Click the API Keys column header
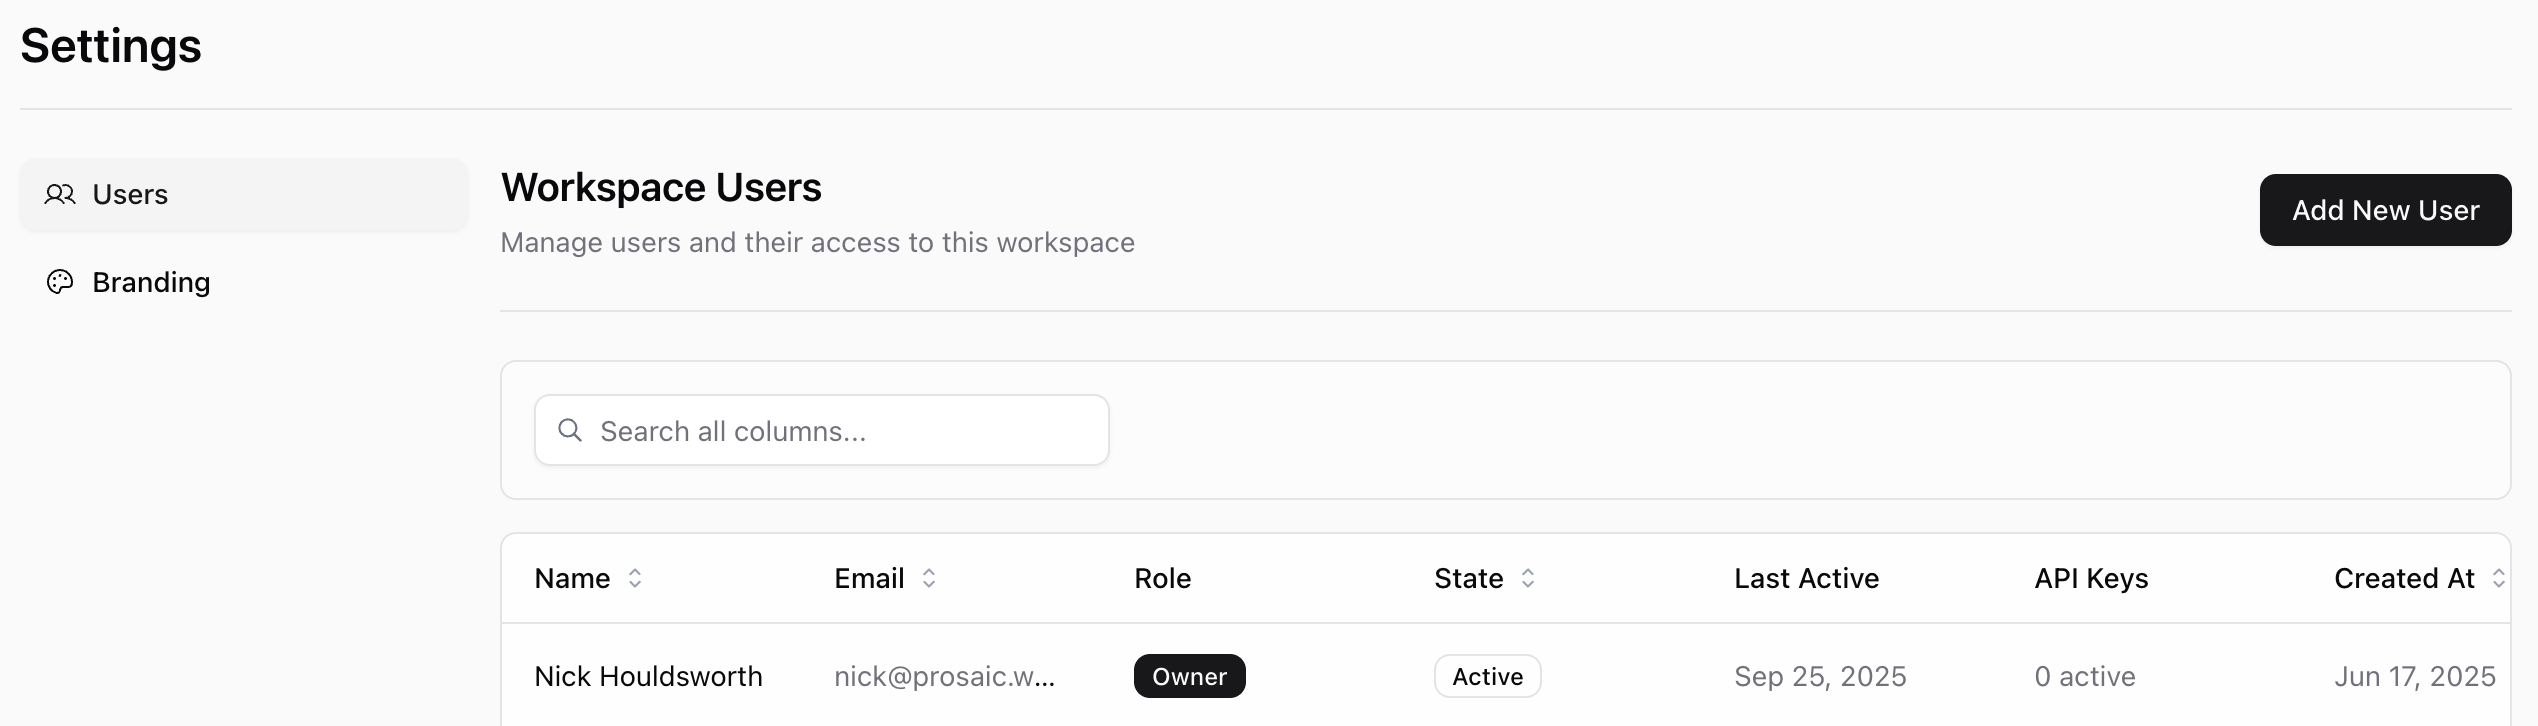Viewport: 2538px width, 726px height. [x=2091, y=578]
